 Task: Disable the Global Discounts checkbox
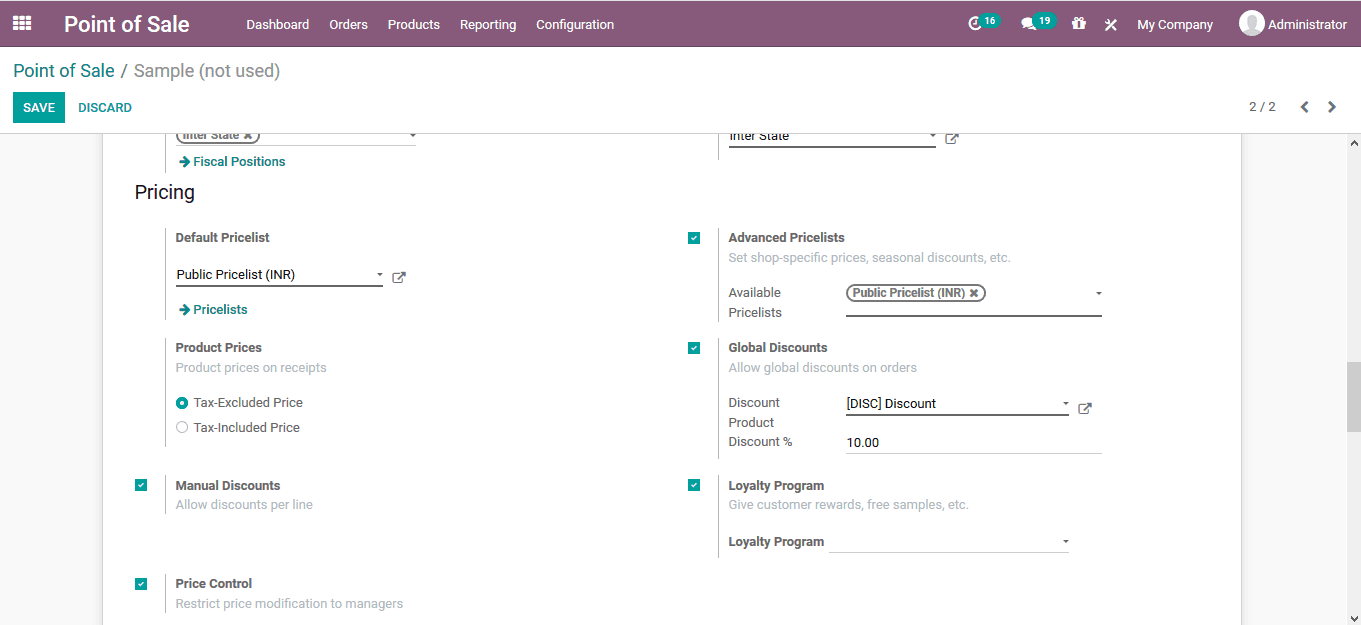(x=694, y=347)
